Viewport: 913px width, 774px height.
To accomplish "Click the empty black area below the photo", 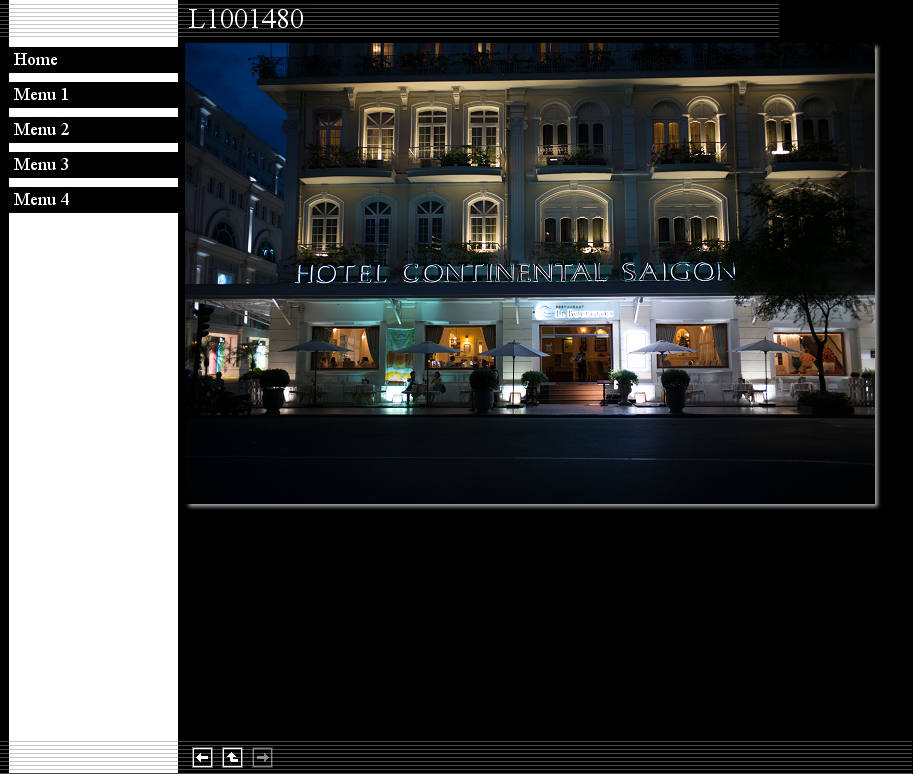I will click(x=530, y=620).
